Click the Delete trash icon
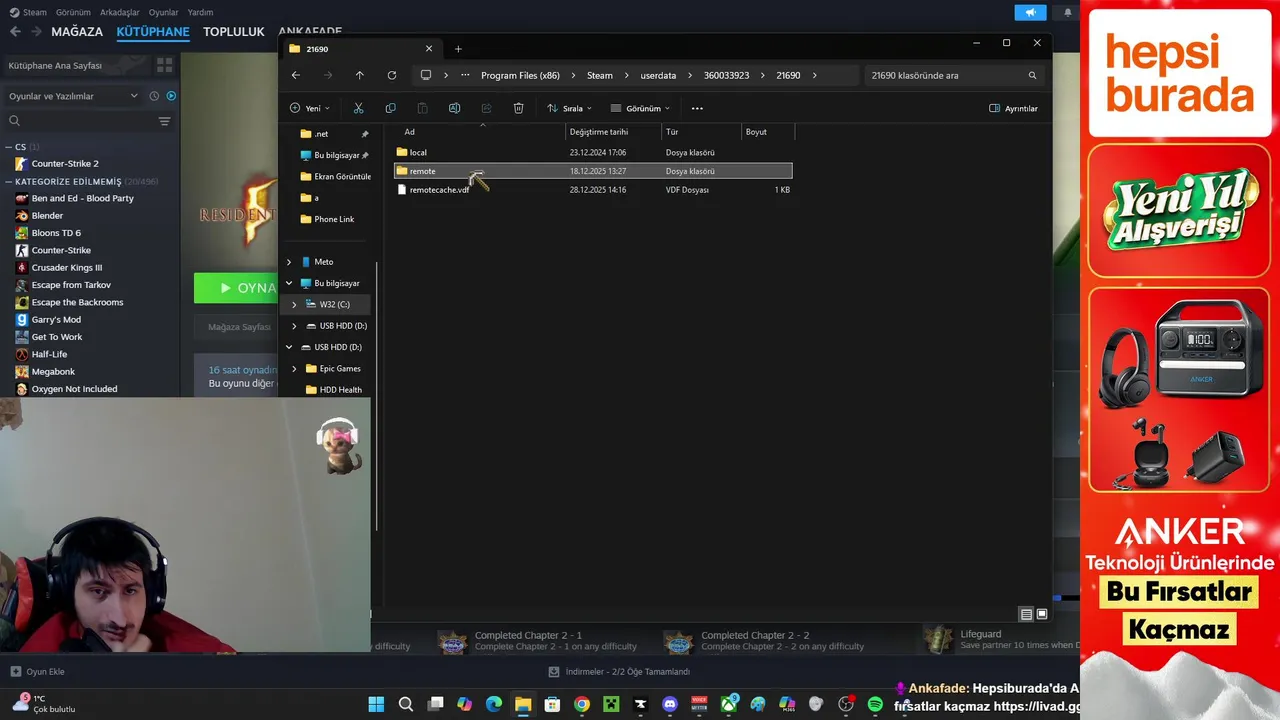Viewport: 1280px width, 720px height. (518, 108)
